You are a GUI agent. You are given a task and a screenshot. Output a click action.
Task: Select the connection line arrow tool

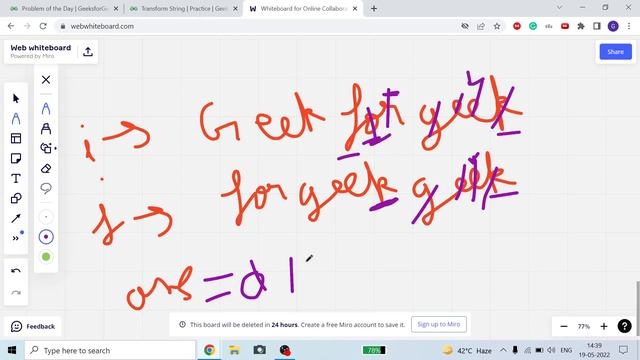(x=16, y=218)
